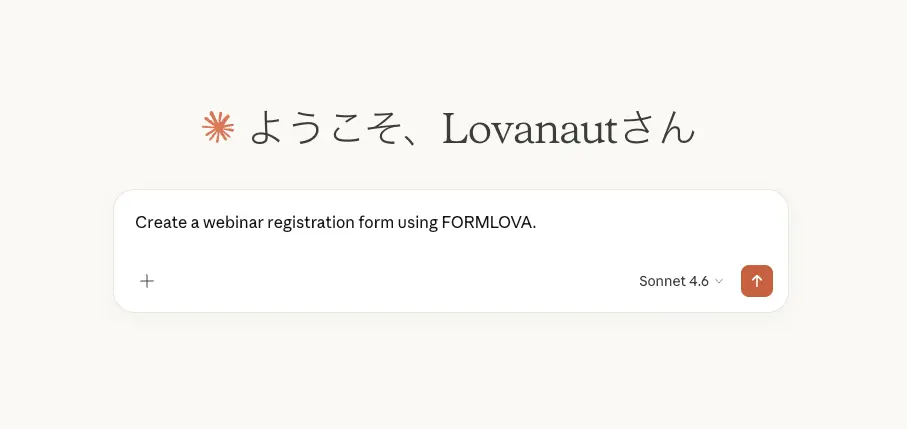This screenshot has width=907, height=429.
Task: Send the message to Claude
Action: pos(756,281)
